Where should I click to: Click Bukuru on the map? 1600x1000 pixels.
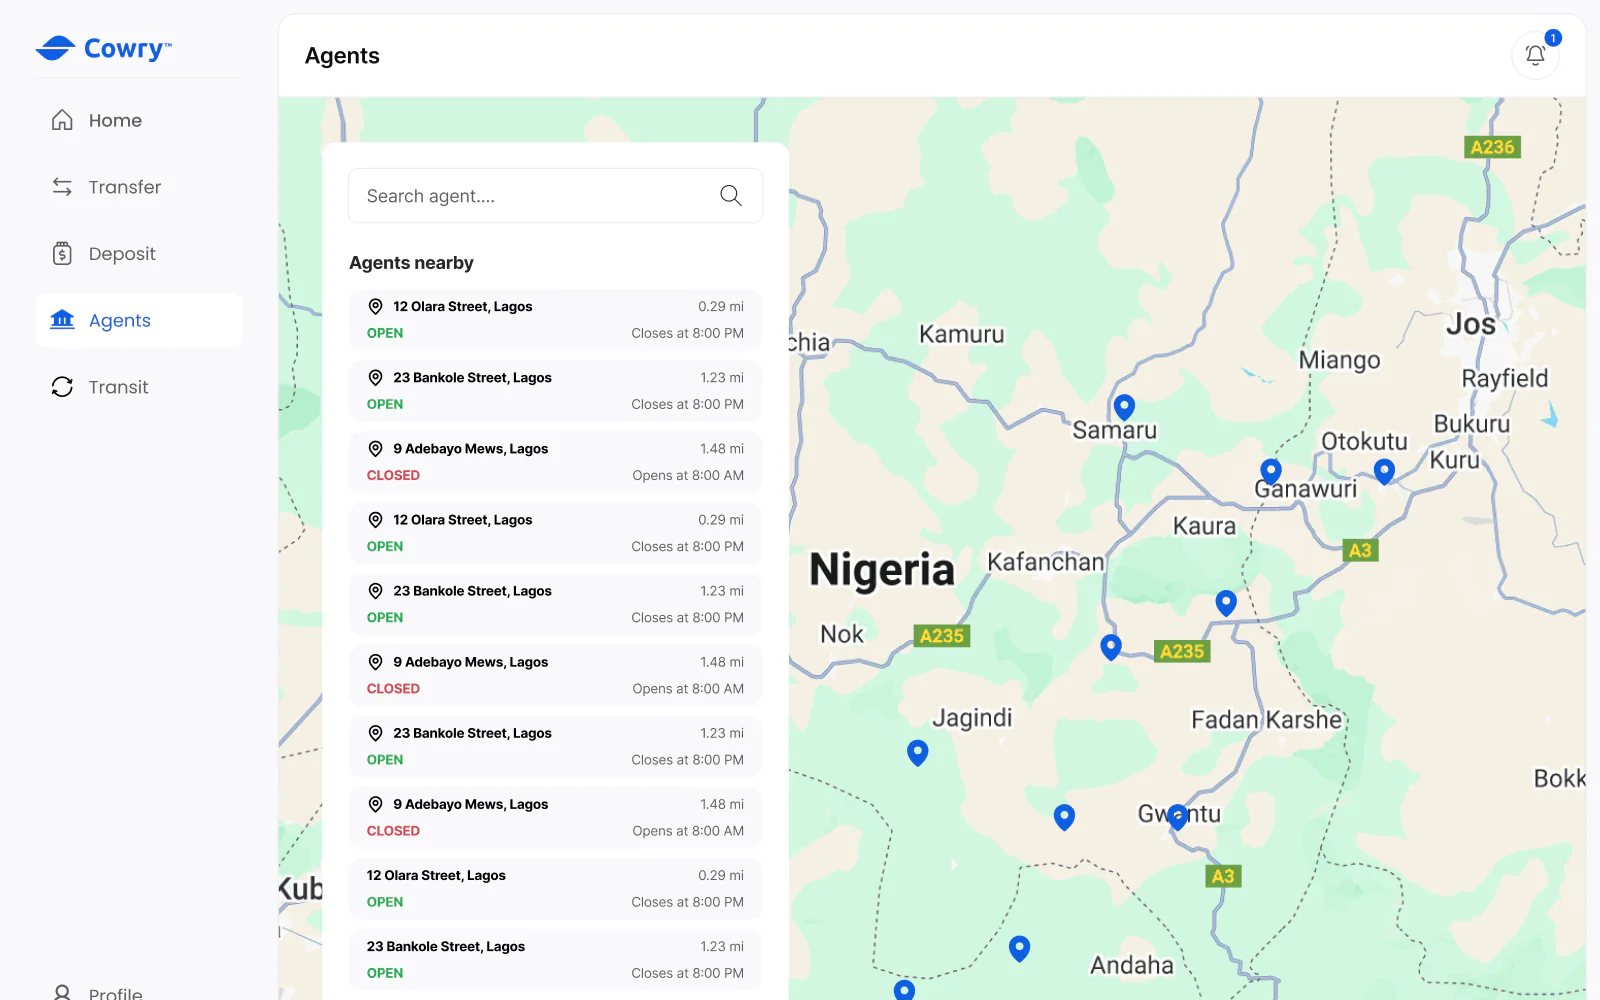click(1472, 424)
